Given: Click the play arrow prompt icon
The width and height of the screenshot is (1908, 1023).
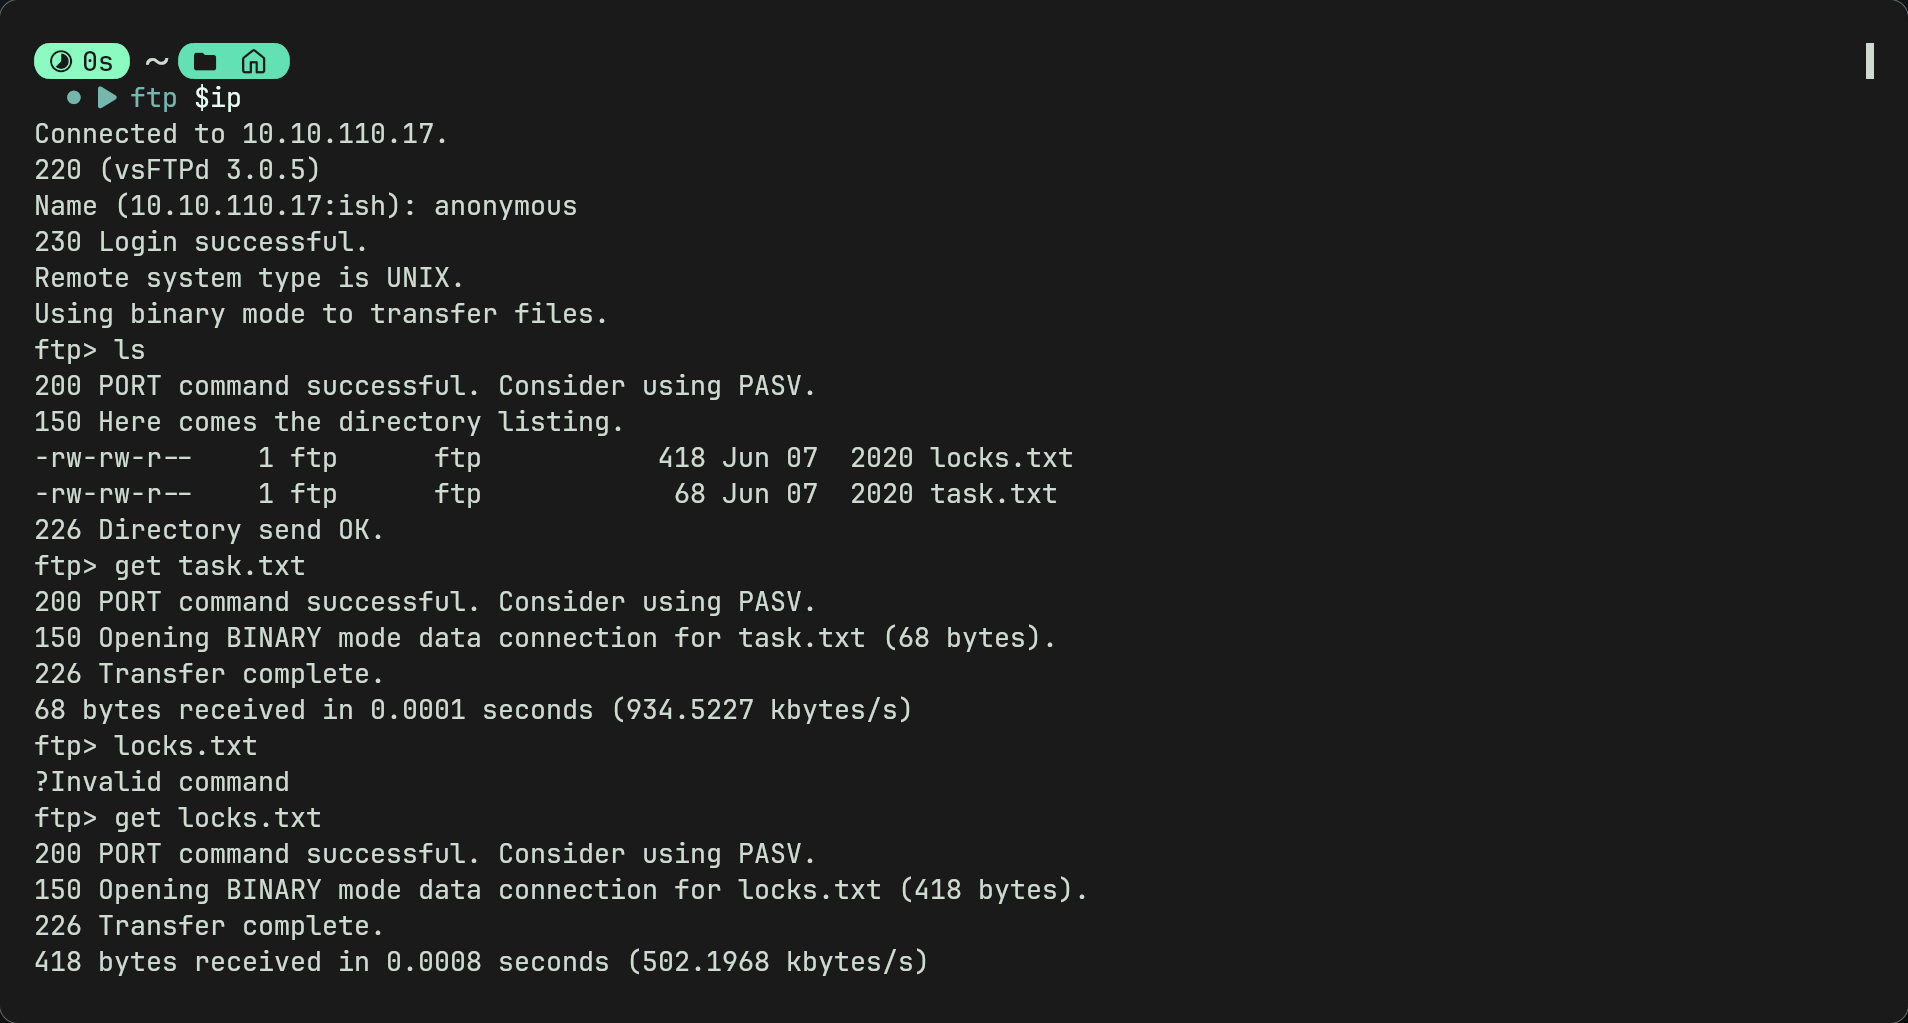Looking at the screenshot, I should (x=107, y=98).
